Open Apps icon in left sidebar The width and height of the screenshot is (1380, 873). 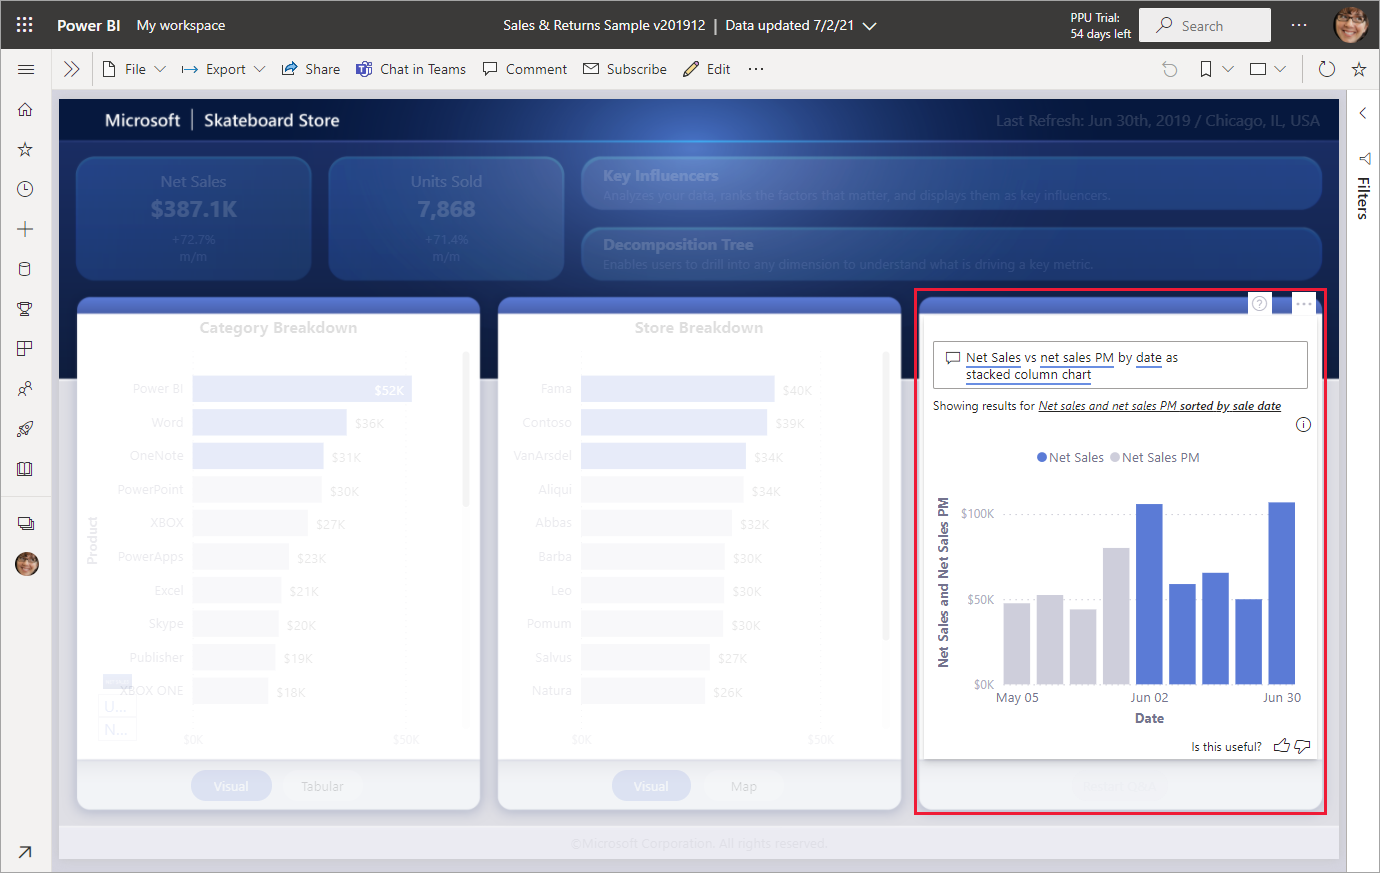click(25, 349)
